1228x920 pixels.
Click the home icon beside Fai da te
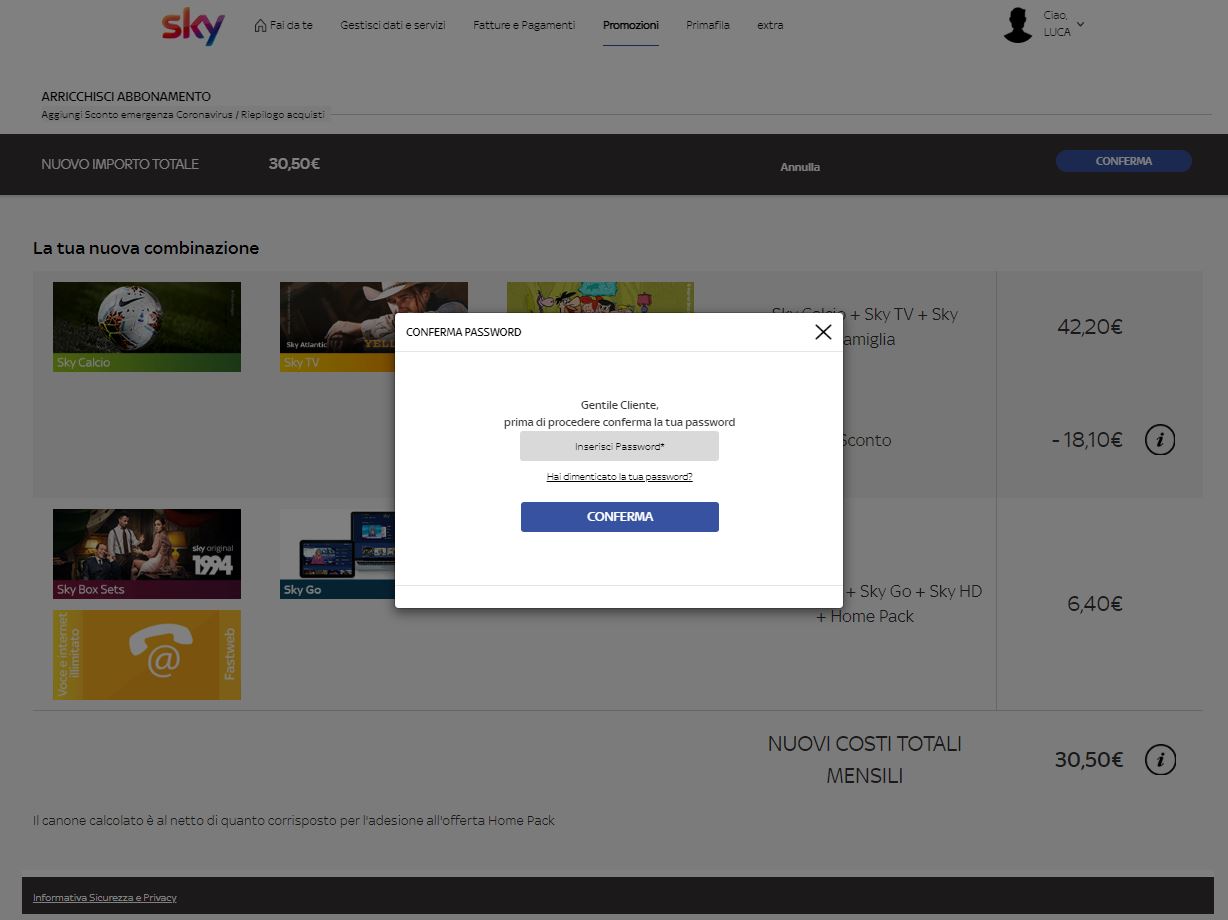click(x=260, y=25)
